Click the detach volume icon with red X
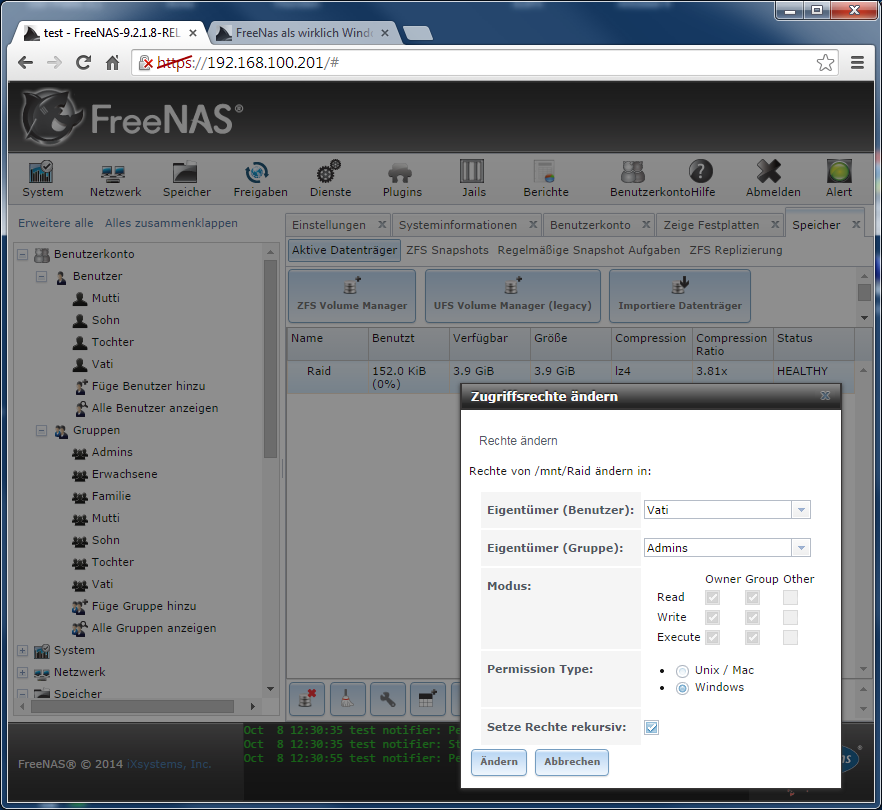The height and width of the screenshot is (810, 882). [307, 699]
